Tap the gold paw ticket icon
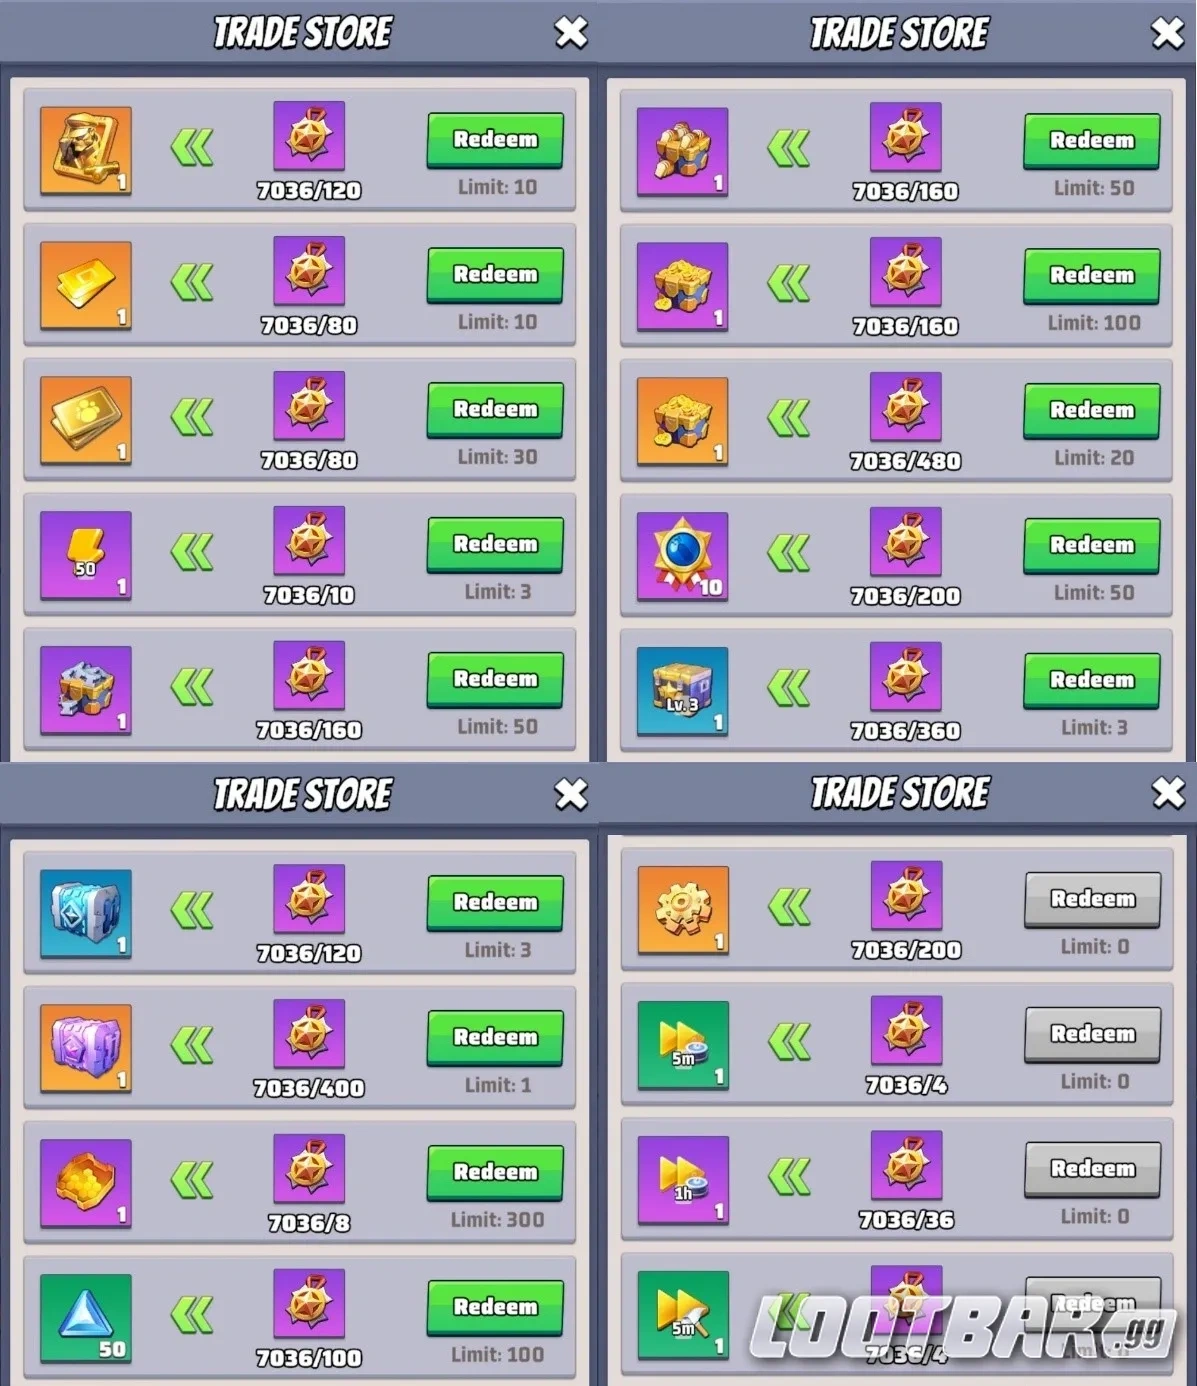Screen dimensions: 1197x1386 tap(86, 420)
